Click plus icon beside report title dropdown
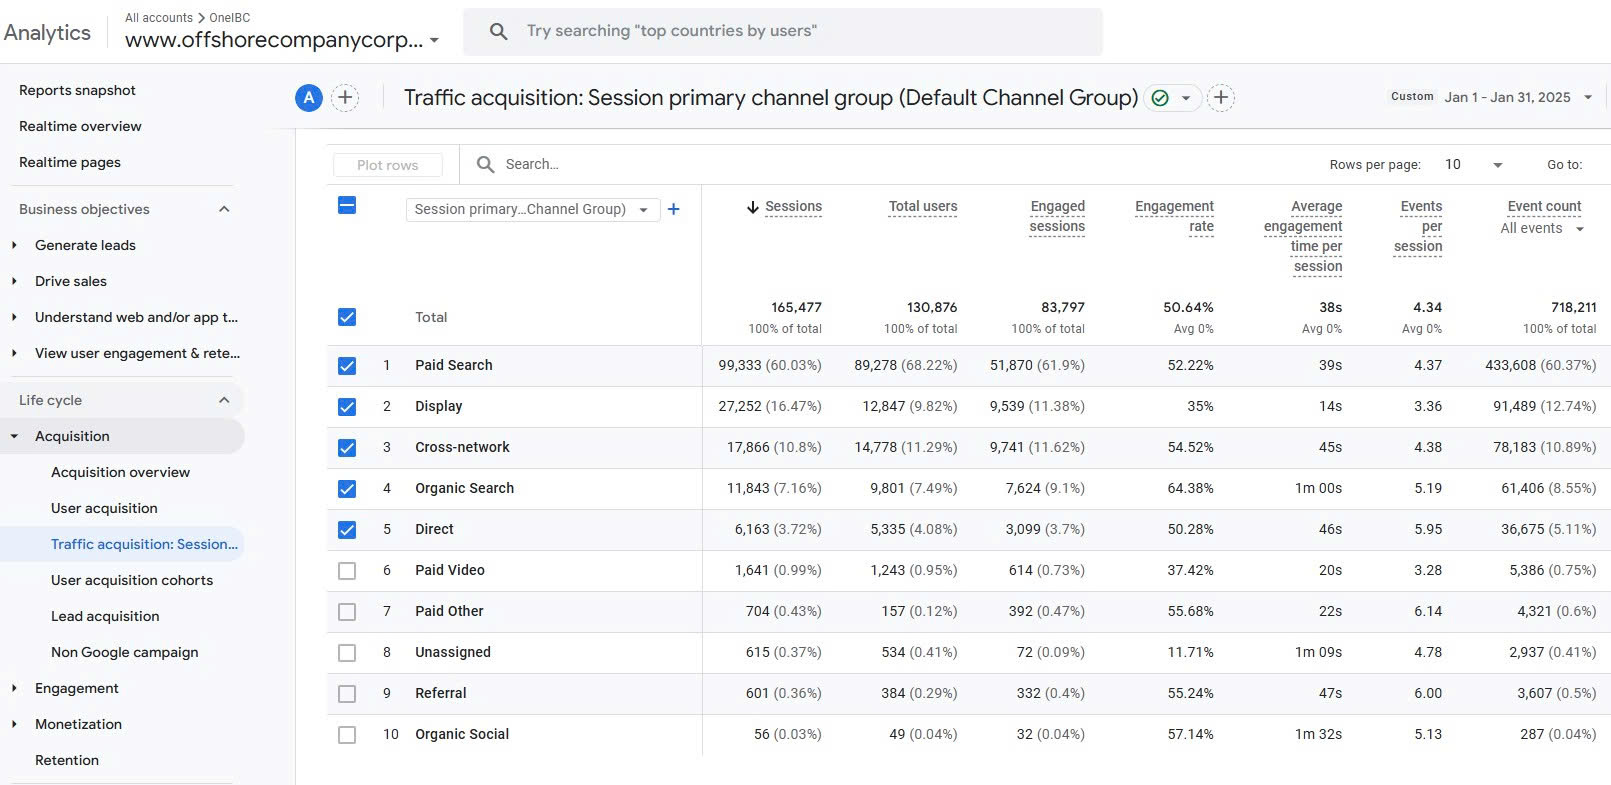This screenshot has height=785, width=1611. [x=1220, y=98]
